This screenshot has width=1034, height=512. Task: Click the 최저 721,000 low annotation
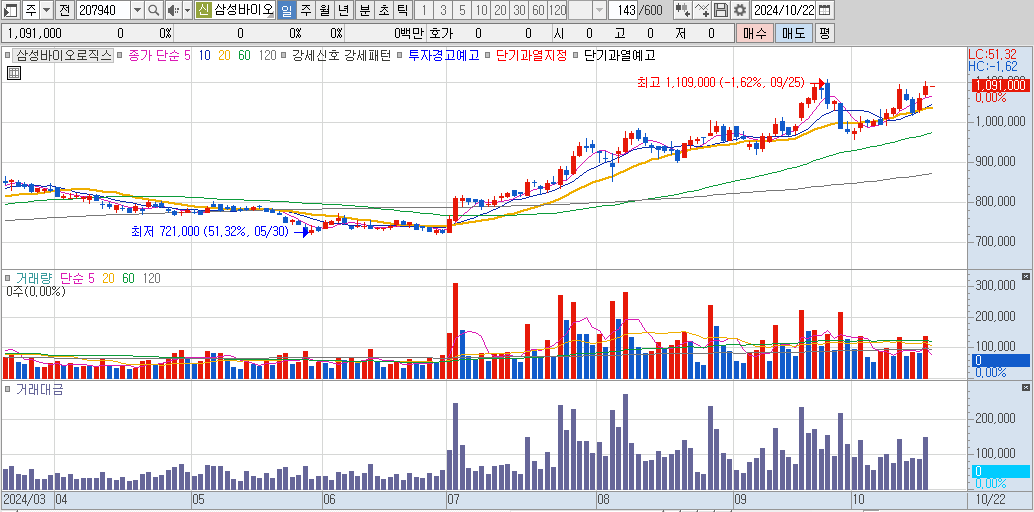pos(210,232)
